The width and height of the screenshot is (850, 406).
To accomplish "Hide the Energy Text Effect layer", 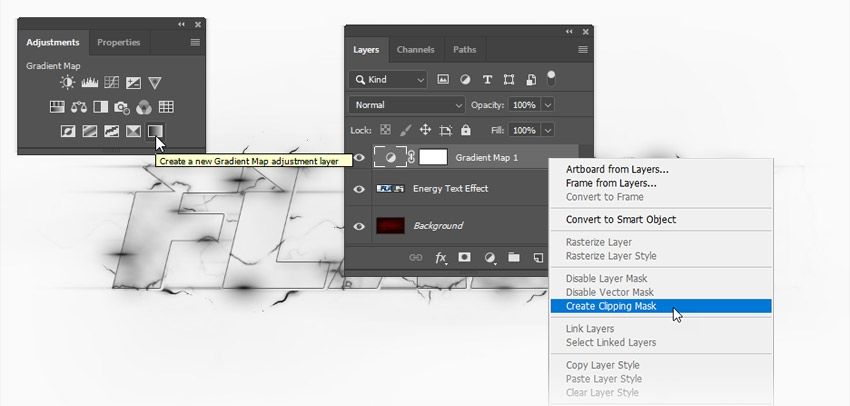I will coord(359,189).
